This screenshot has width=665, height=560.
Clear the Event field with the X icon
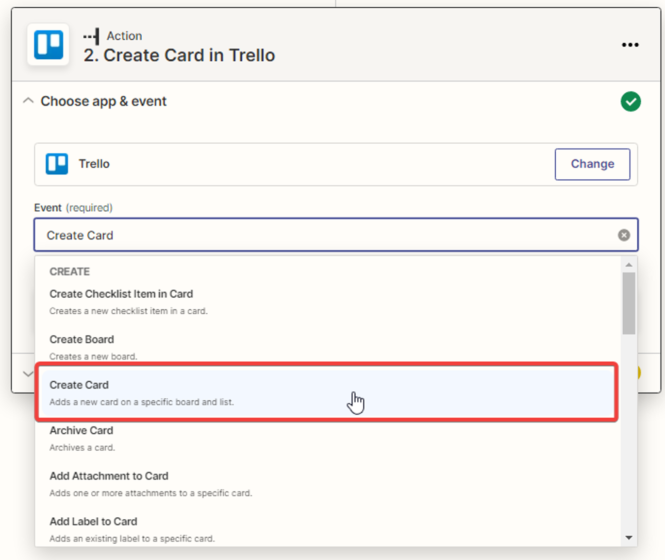pyautogui.click(x=624, y=236)
